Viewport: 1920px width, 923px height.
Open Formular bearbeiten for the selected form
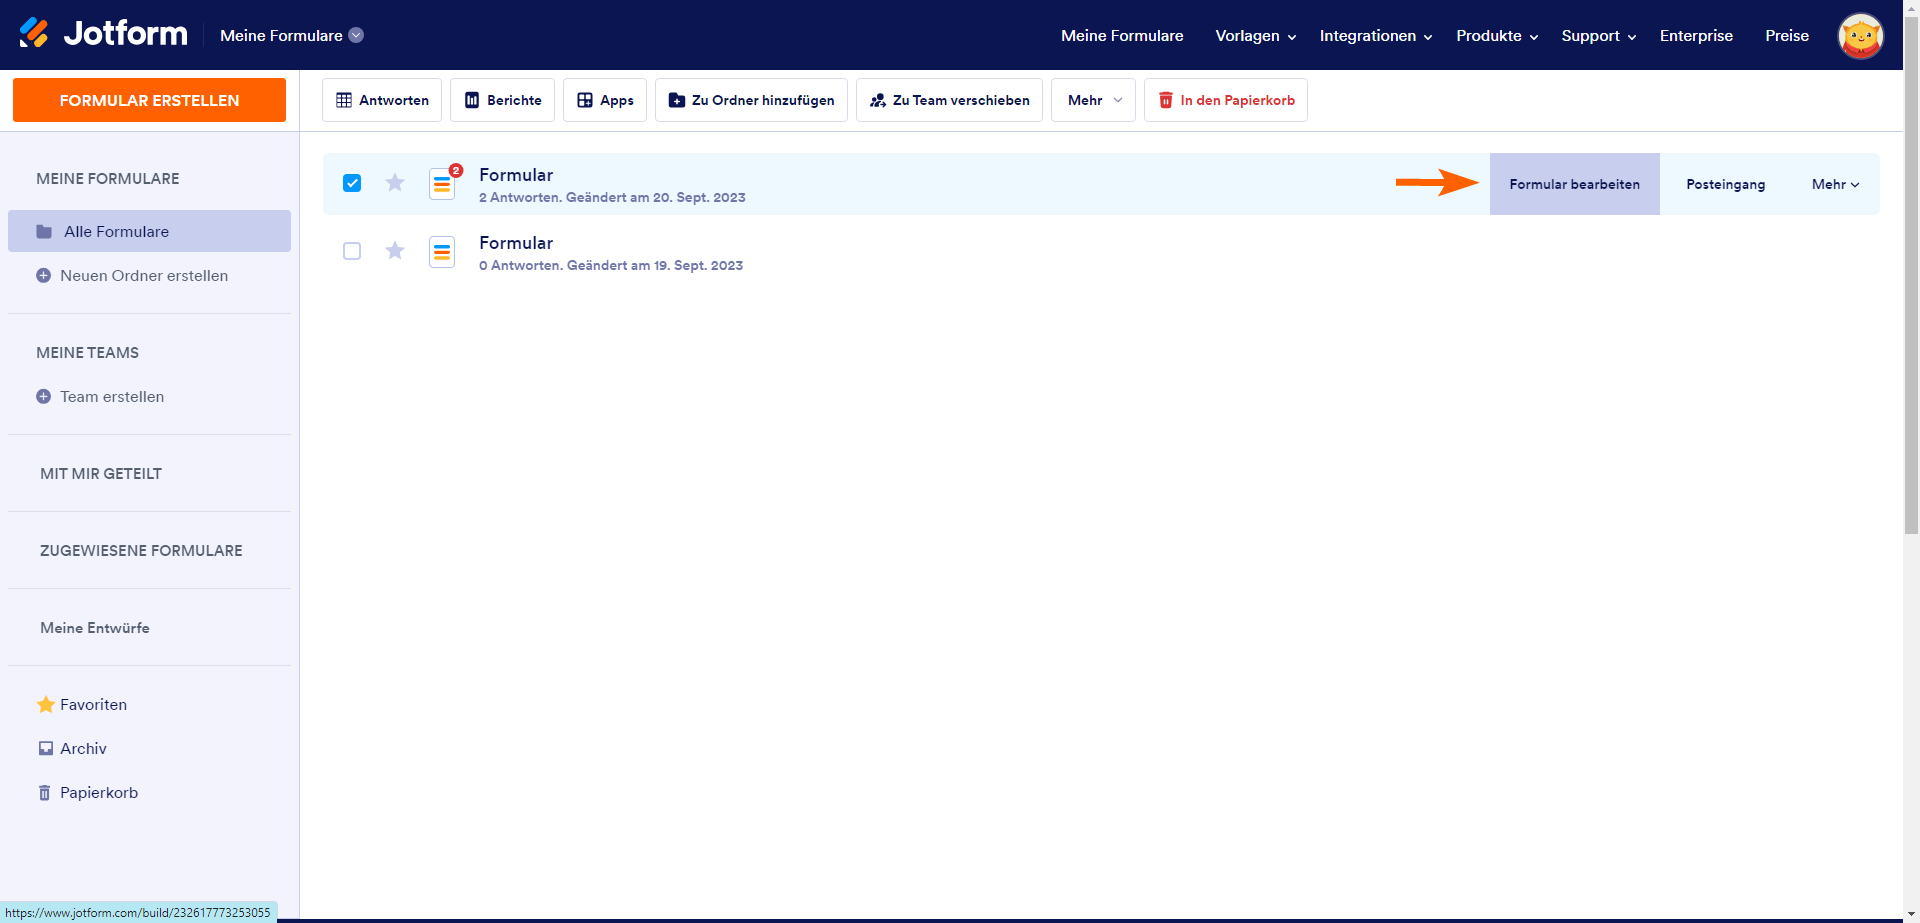1574,184
